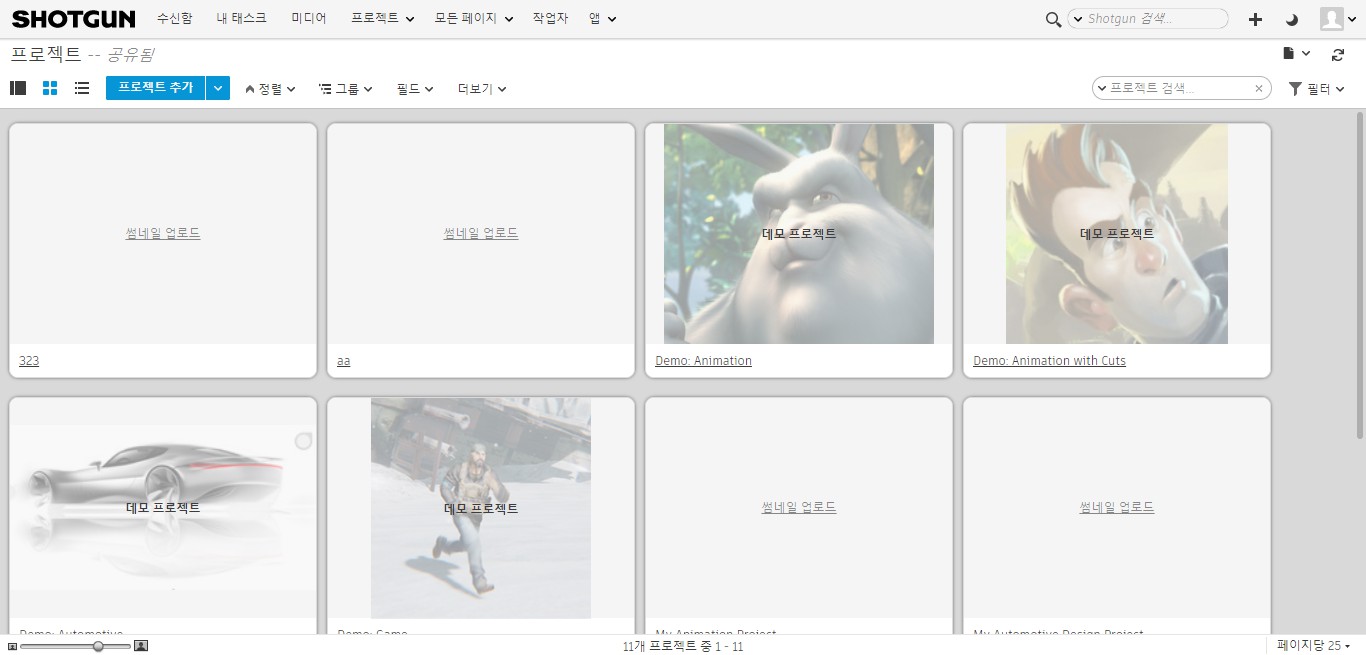Click the filter funnel icon
This screenshot has height=655, width=1366.
[x=1296, y=89]
